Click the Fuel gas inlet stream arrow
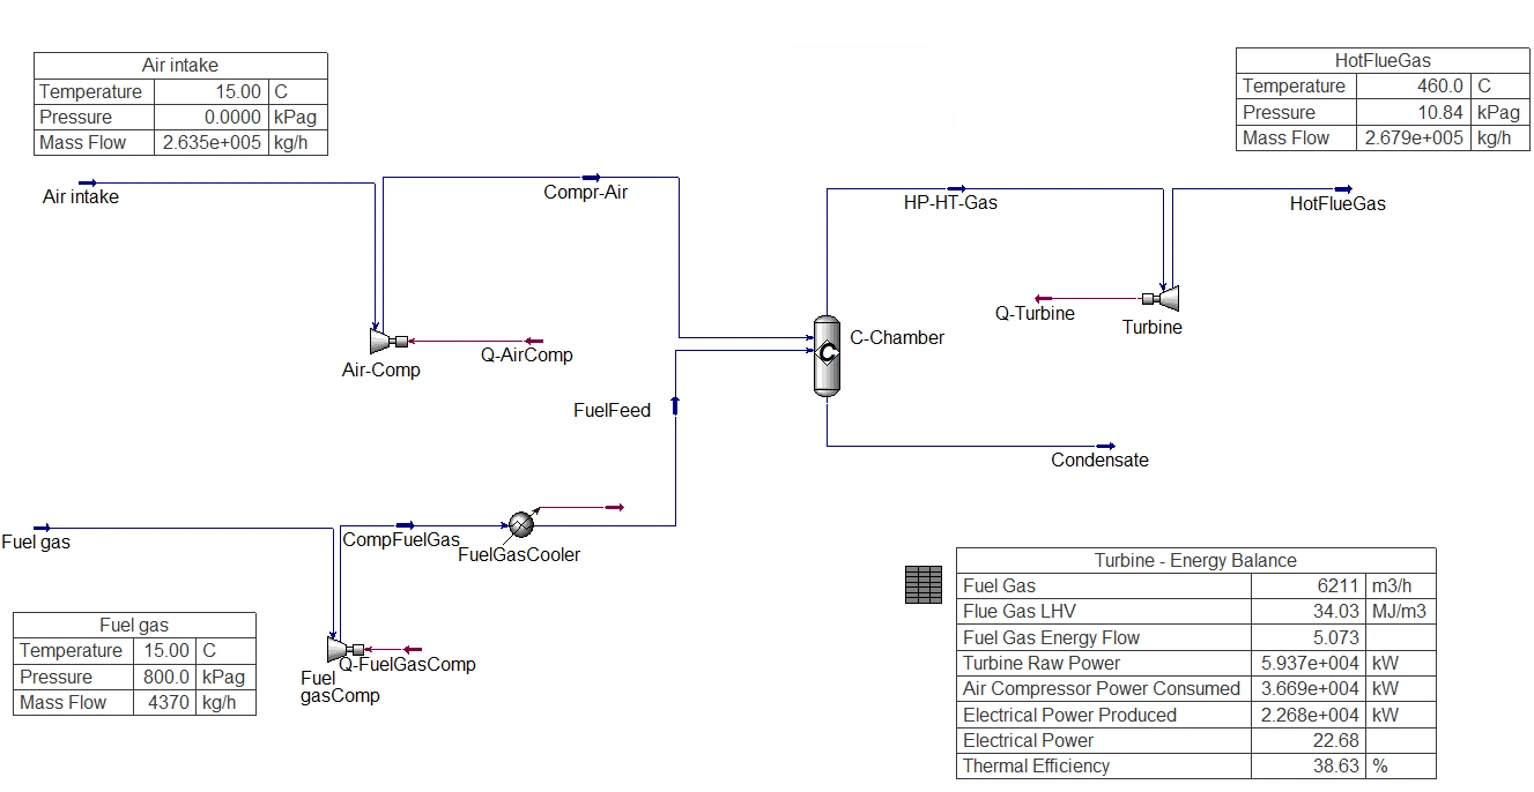The width and height of the screenshot is (1534, 792). [x=41, y=528]
